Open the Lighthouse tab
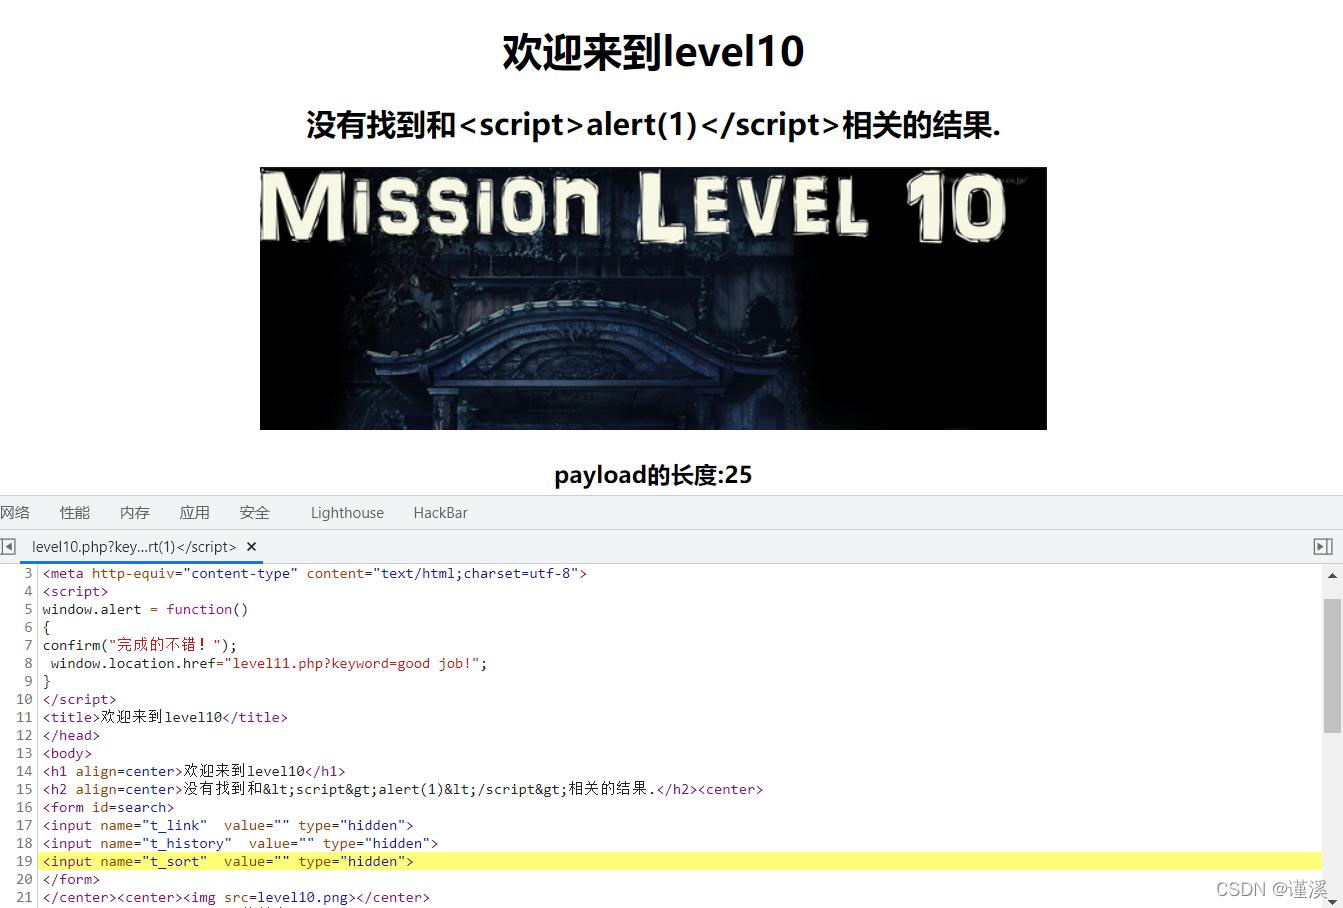 (x=347, y=513)
